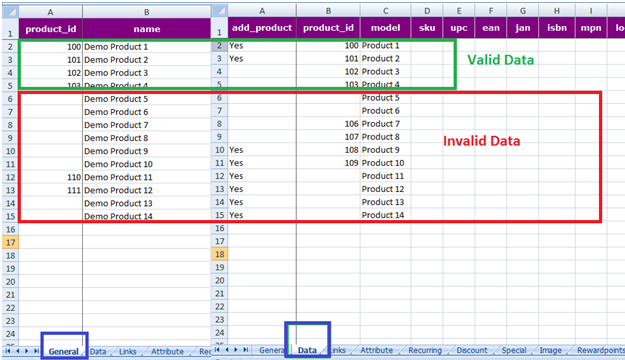Select the model cell Product 6
The width and height of the screenshot is (625, 360).
[x=385, y=111]
